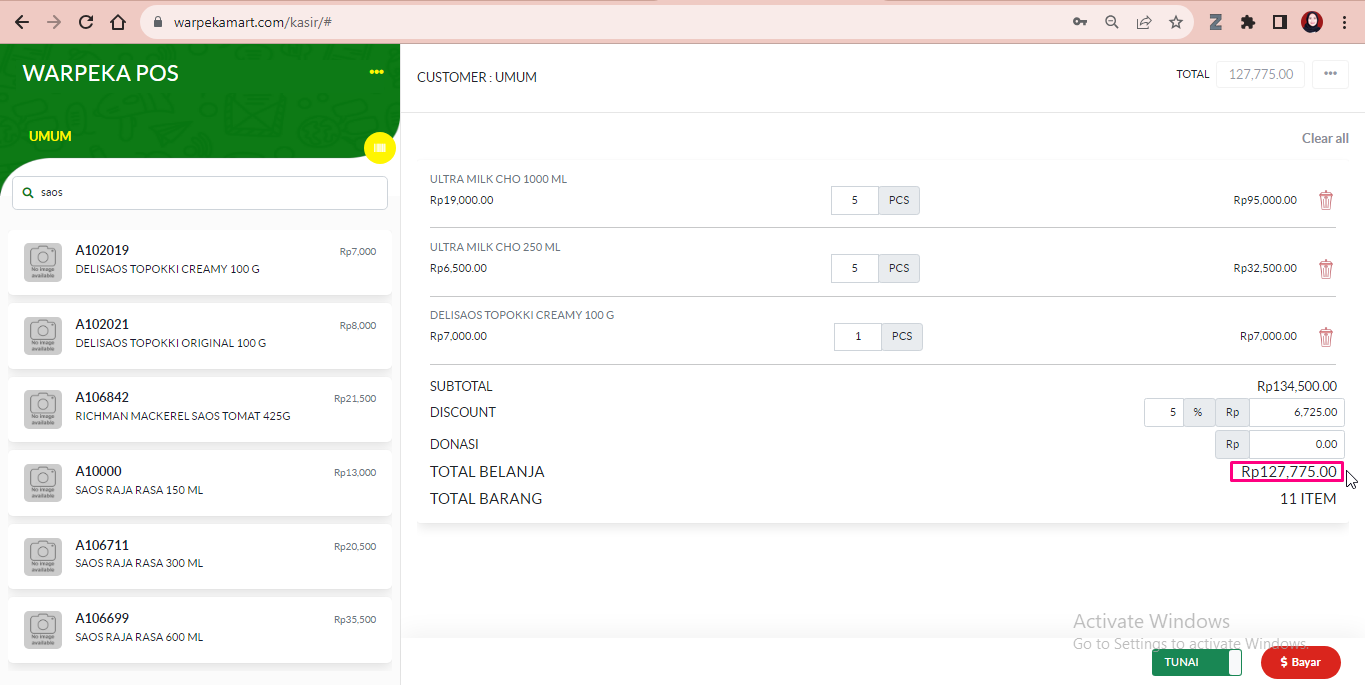The width and height of the screenshot is (1365, 685).
Task: Delete ULTRA MILK CHO 250 ML row
Action: coord(1326,268)
